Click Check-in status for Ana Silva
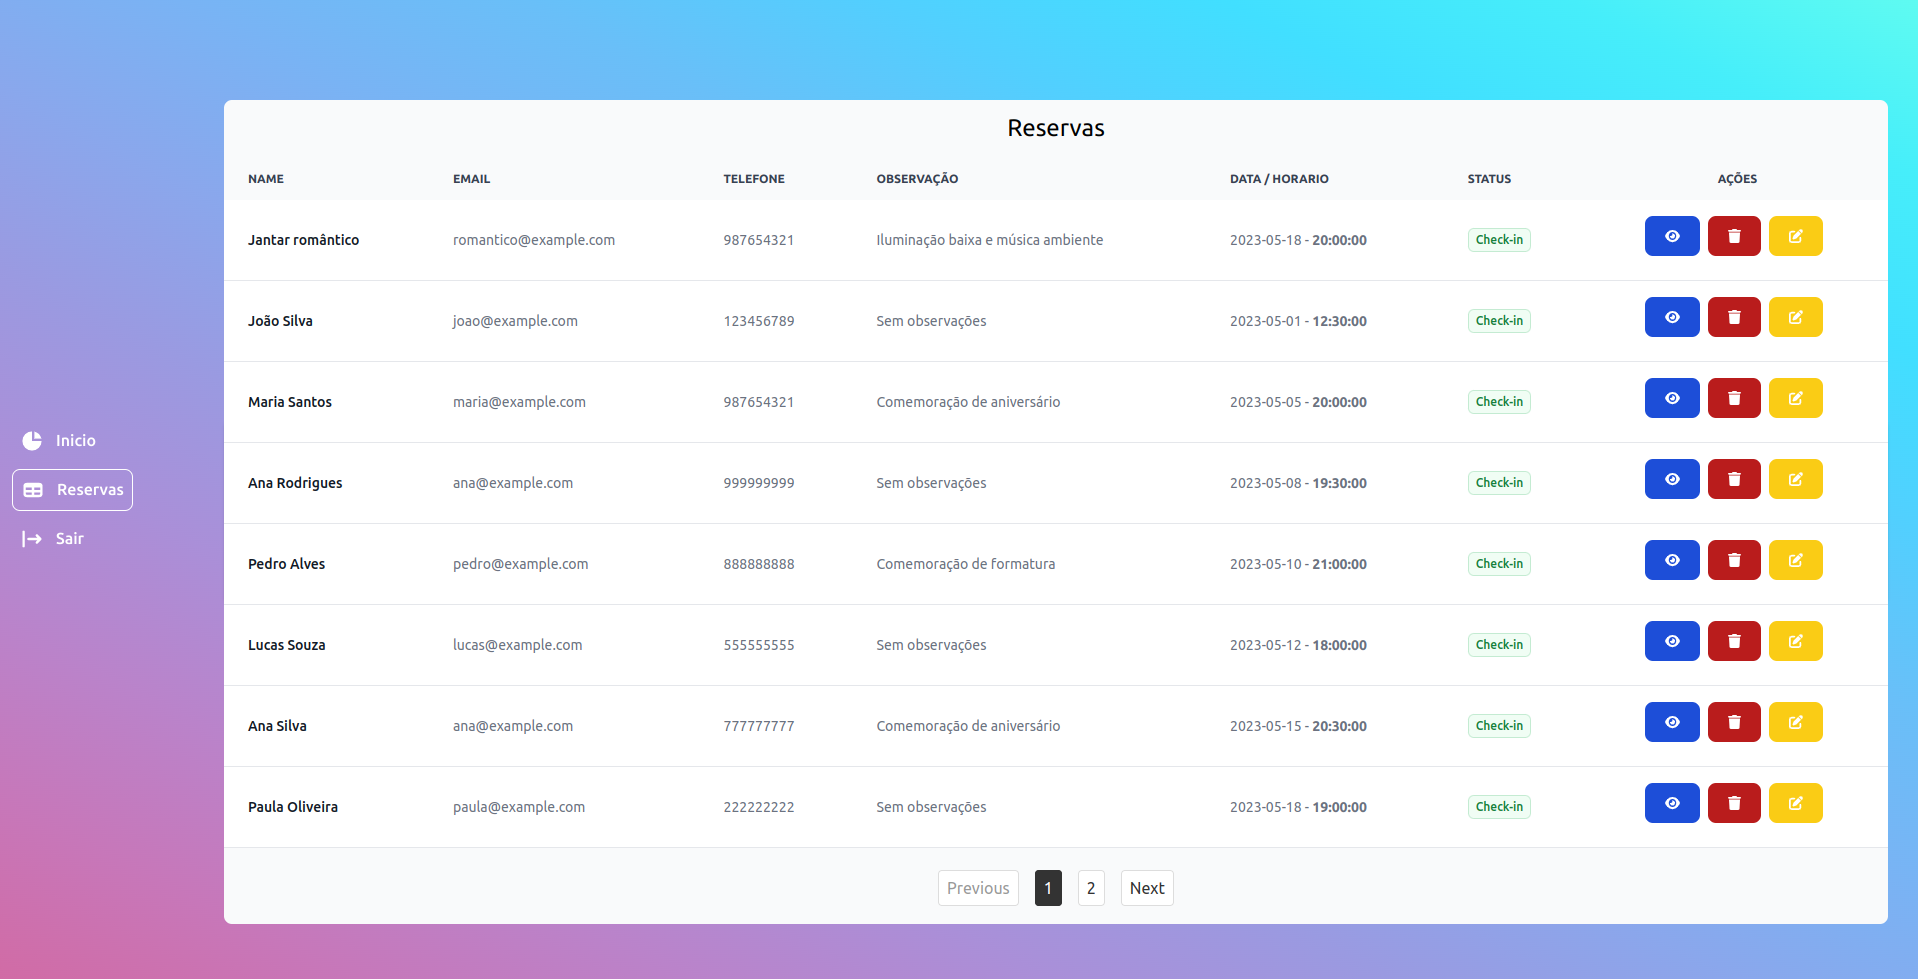This screenshot has width=1918, height=979. point(1499,726)
